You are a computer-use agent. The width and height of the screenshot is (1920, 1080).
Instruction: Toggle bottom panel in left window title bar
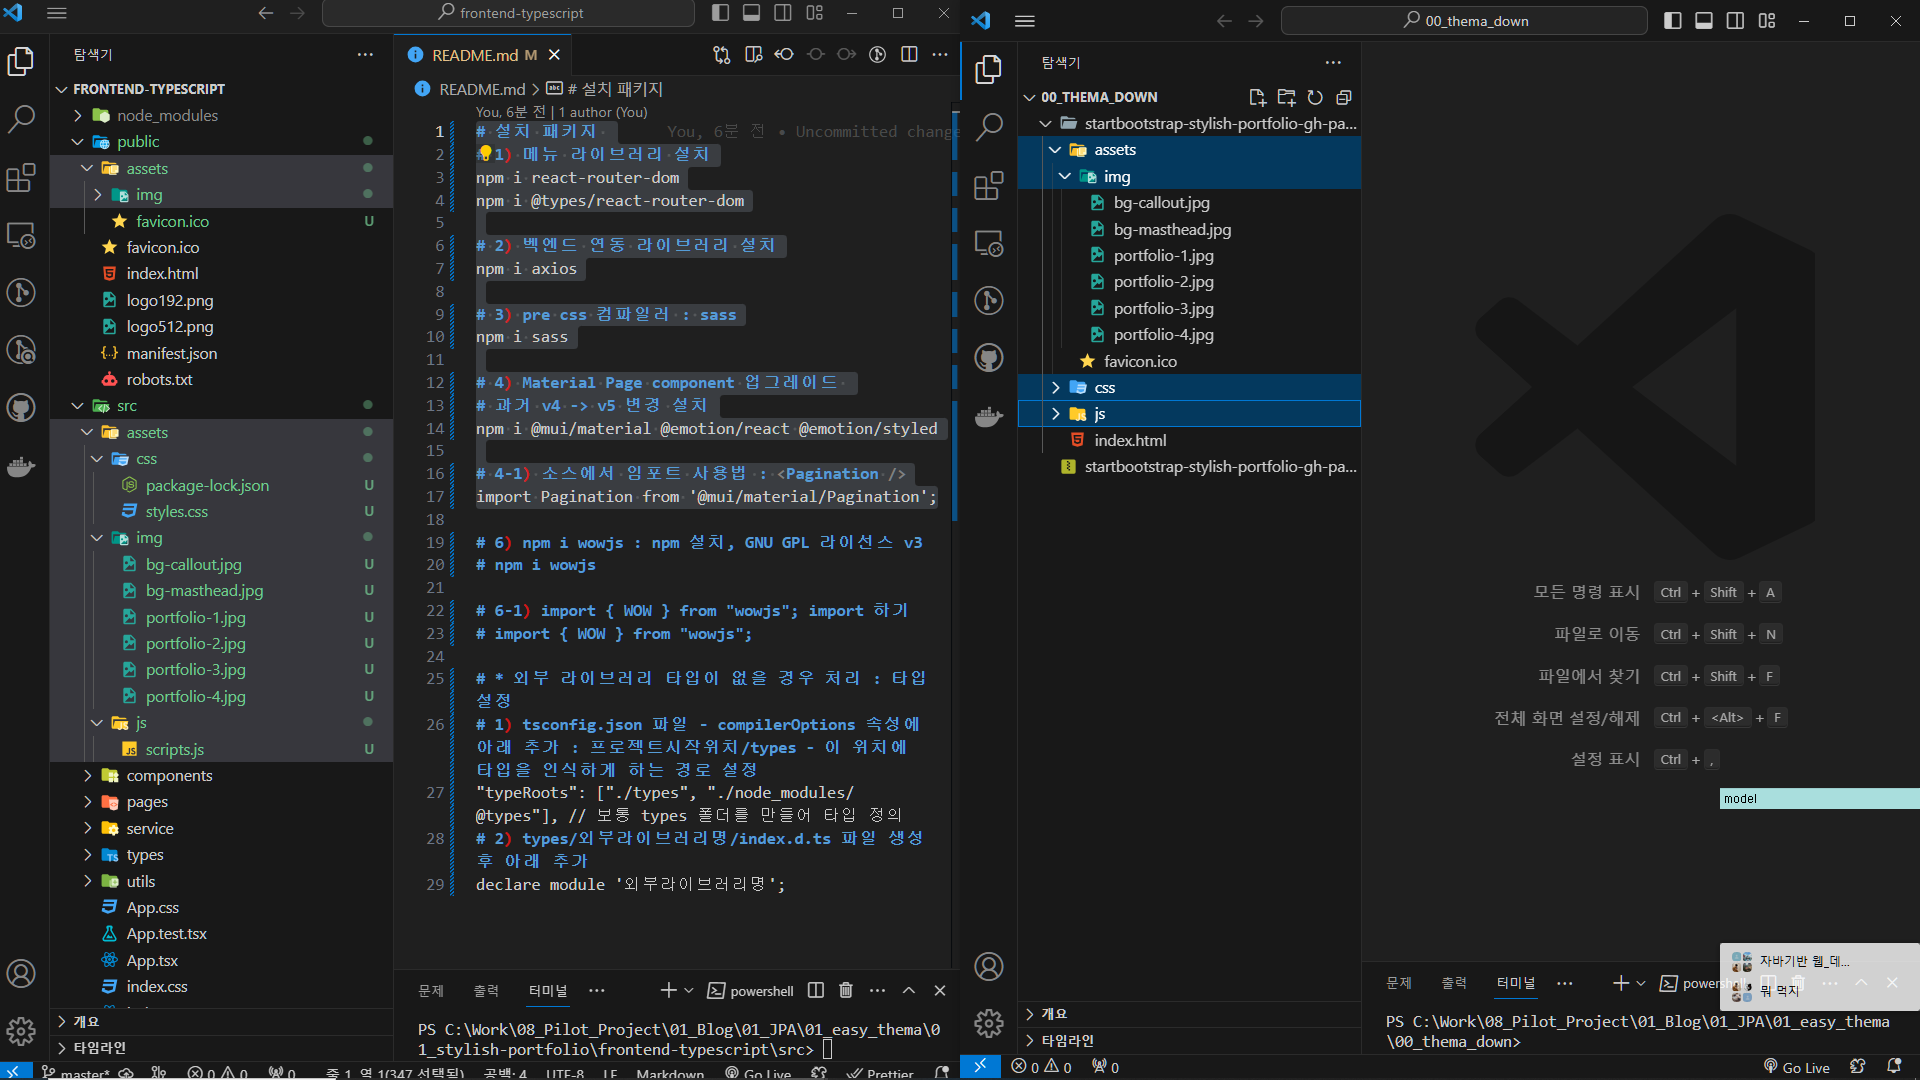point(752,13)
